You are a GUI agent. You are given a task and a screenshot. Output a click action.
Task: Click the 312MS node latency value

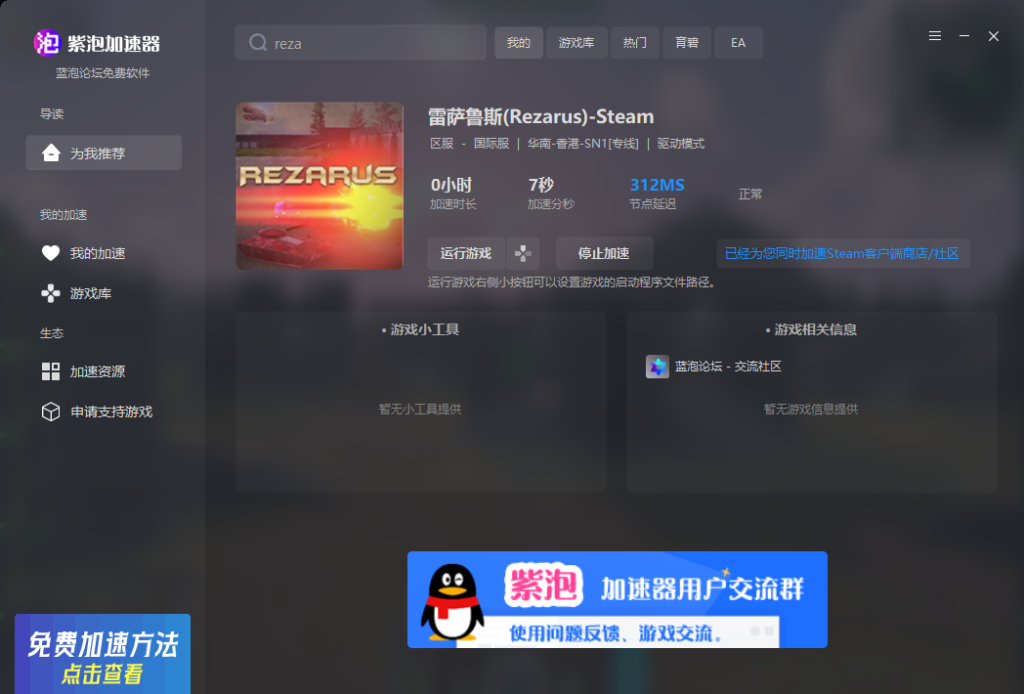pos(657,185)
